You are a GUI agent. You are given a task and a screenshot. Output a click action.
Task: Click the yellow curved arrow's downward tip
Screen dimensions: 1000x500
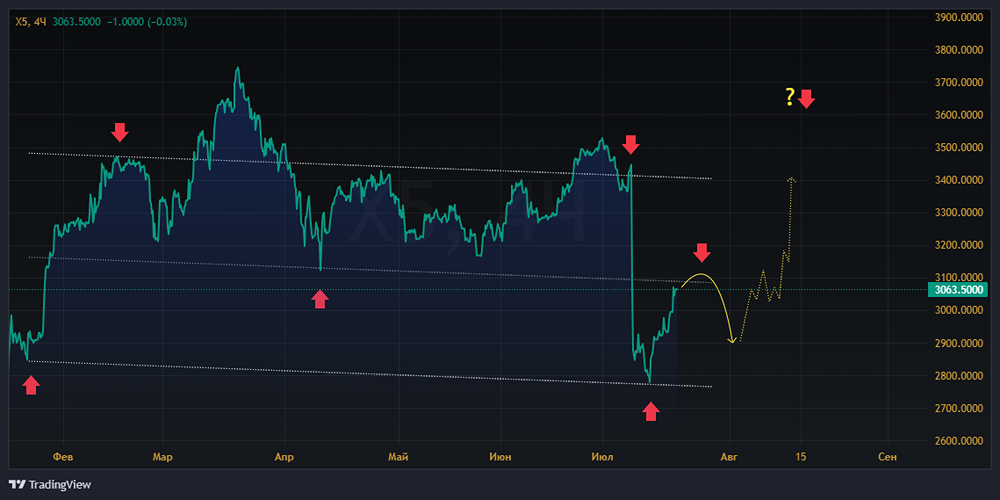[x=733, y=342]
